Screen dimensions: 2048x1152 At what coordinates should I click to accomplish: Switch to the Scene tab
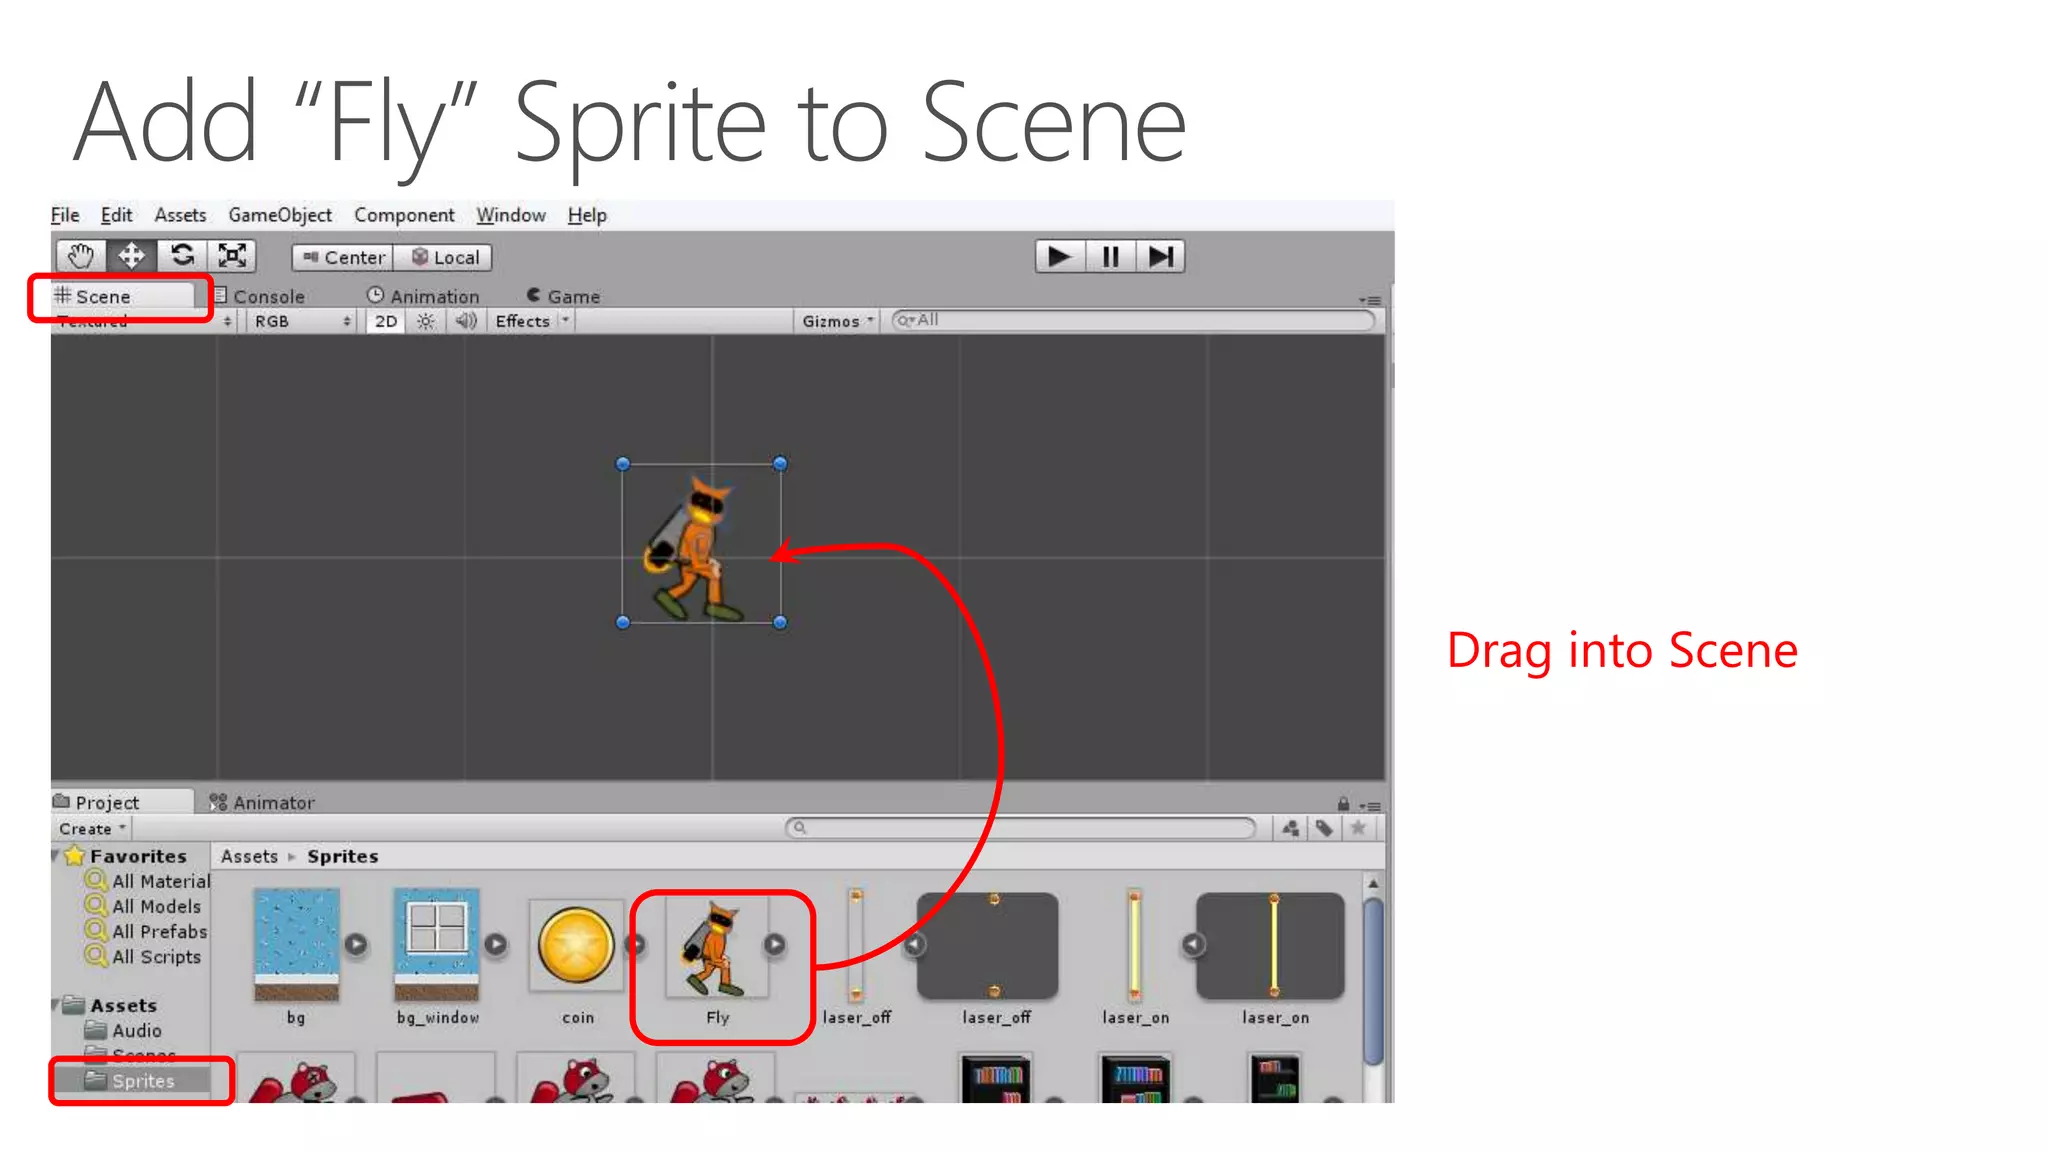(x=122, y=297)
